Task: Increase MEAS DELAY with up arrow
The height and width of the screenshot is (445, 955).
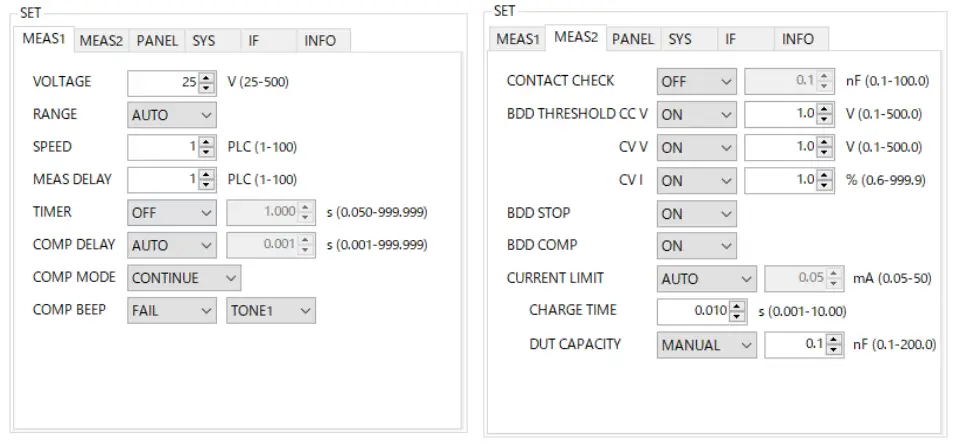Action: (x=207, y=175)
